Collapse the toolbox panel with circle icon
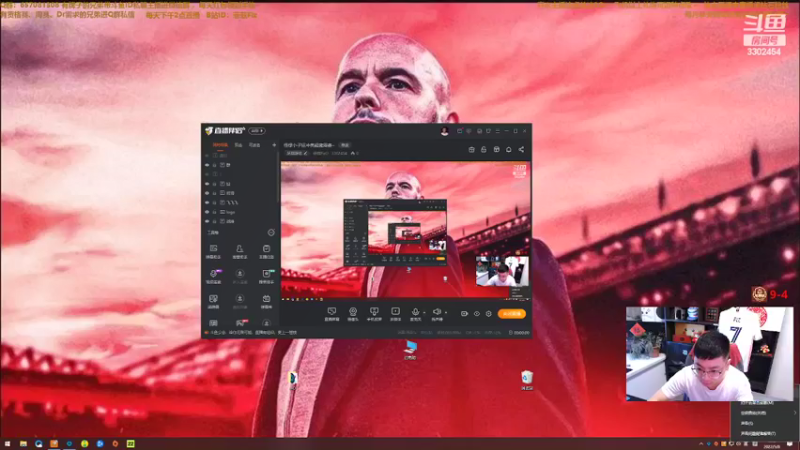The height and width of the screenshot is (450, 800). pos(271,233)
